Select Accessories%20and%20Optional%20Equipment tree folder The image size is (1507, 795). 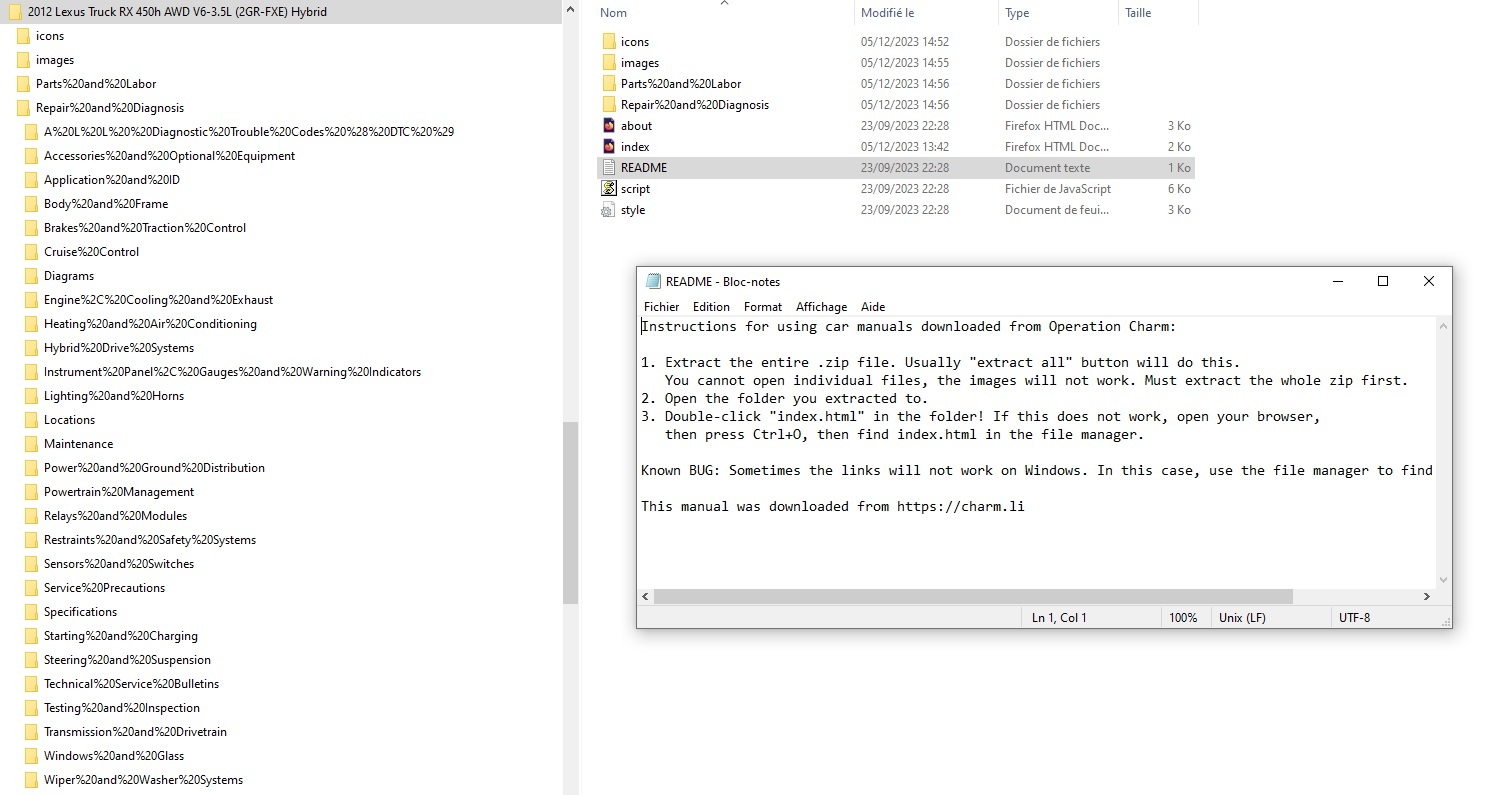[169, 156]
